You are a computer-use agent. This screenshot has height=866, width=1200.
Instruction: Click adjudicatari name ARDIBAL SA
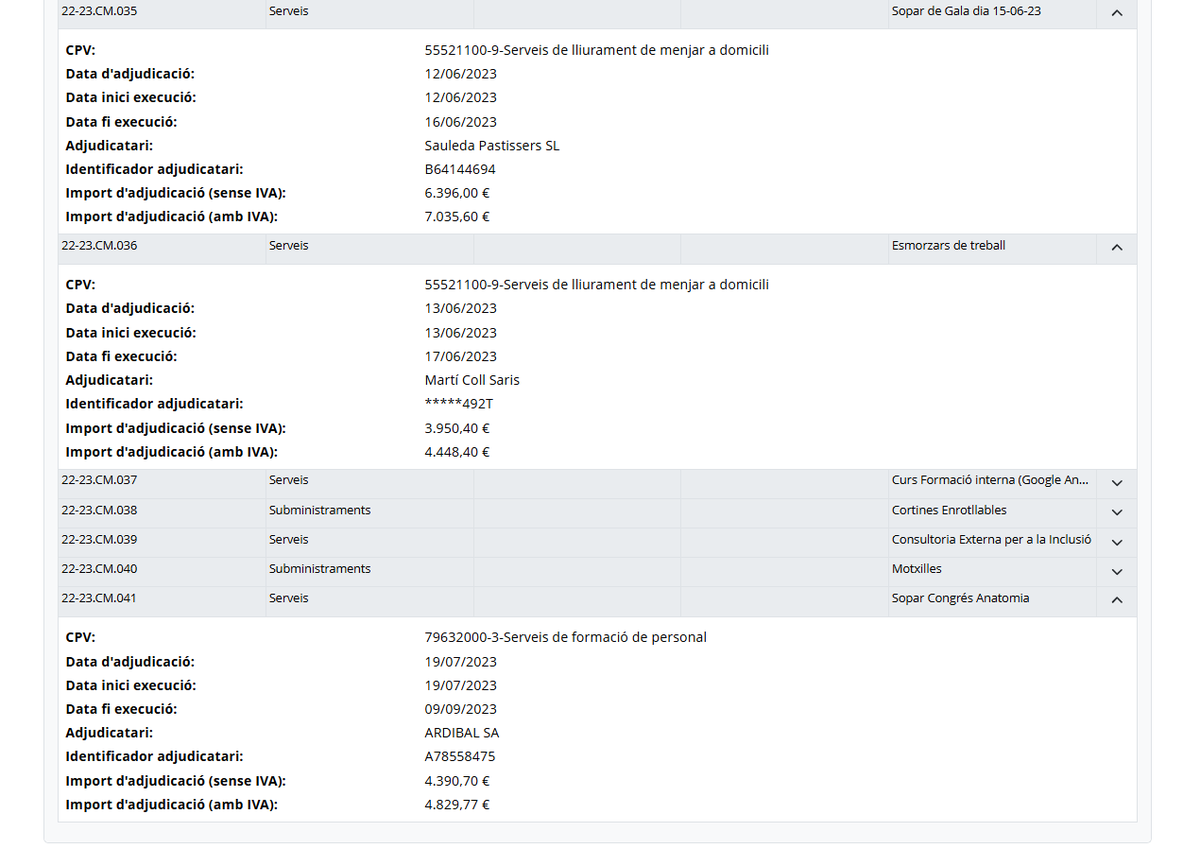[462, 733]
